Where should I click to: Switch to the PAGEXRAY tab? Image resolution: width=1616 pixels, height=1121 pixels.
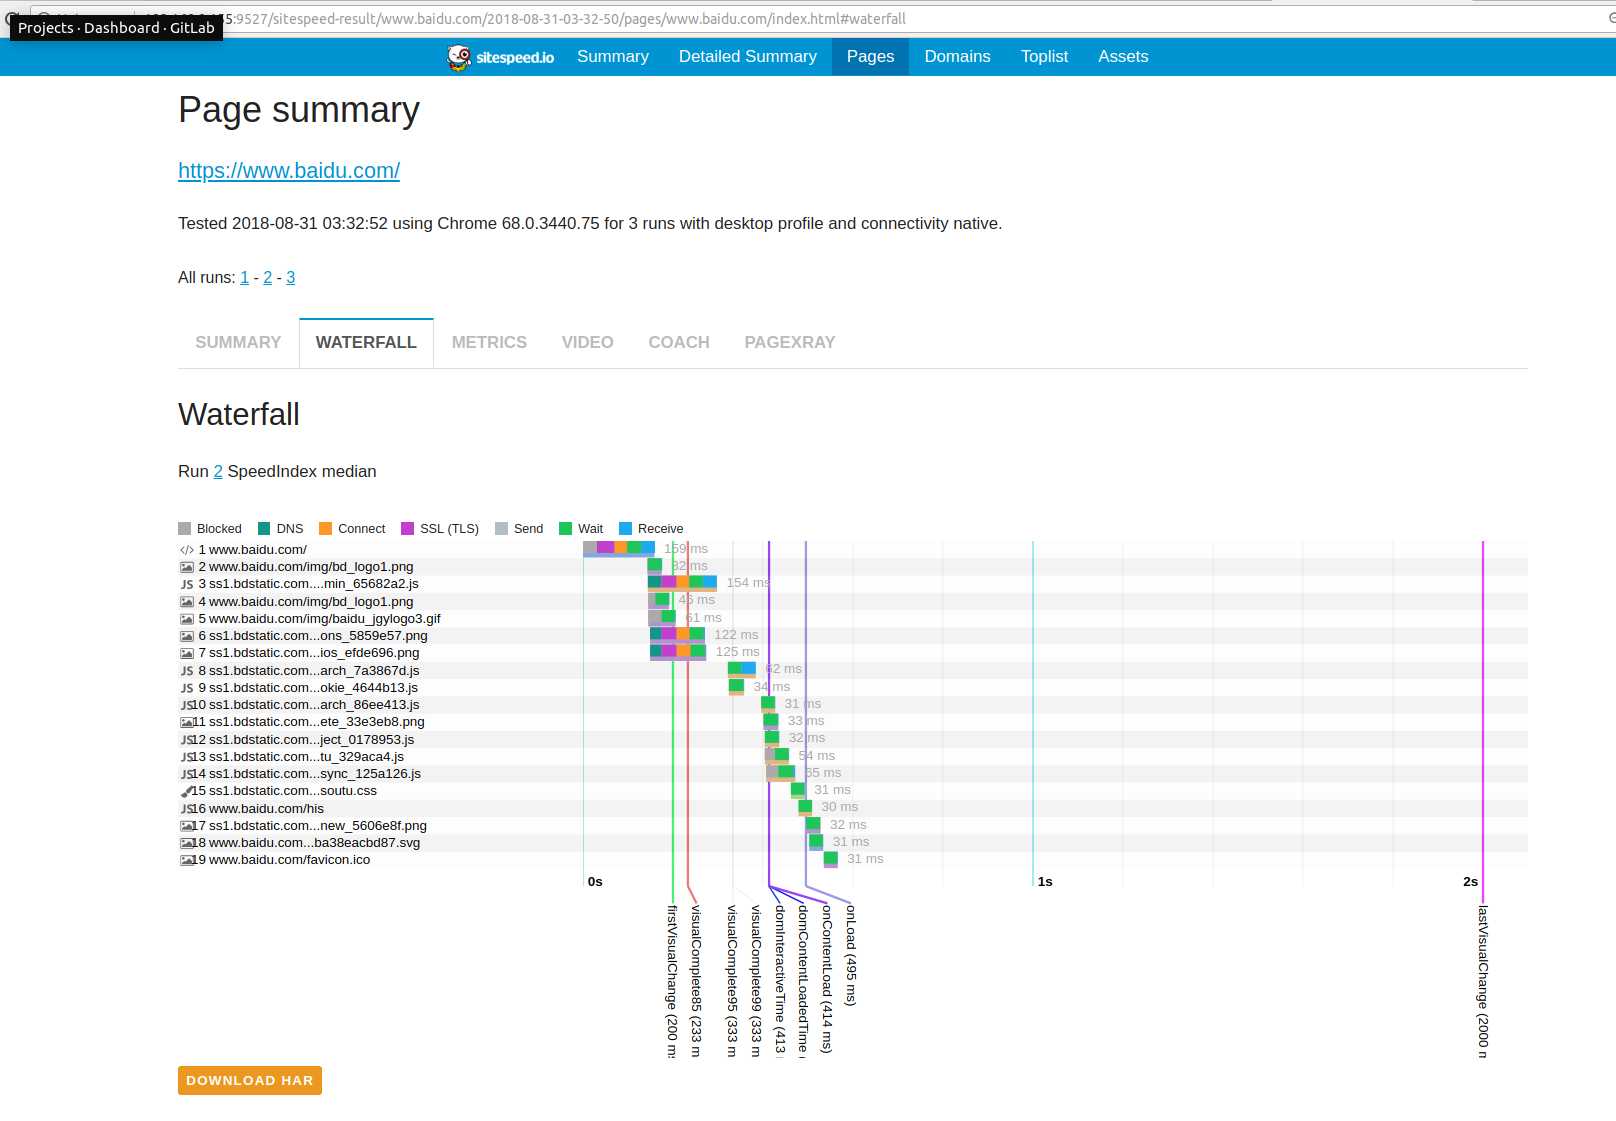(x=789, y=343)
